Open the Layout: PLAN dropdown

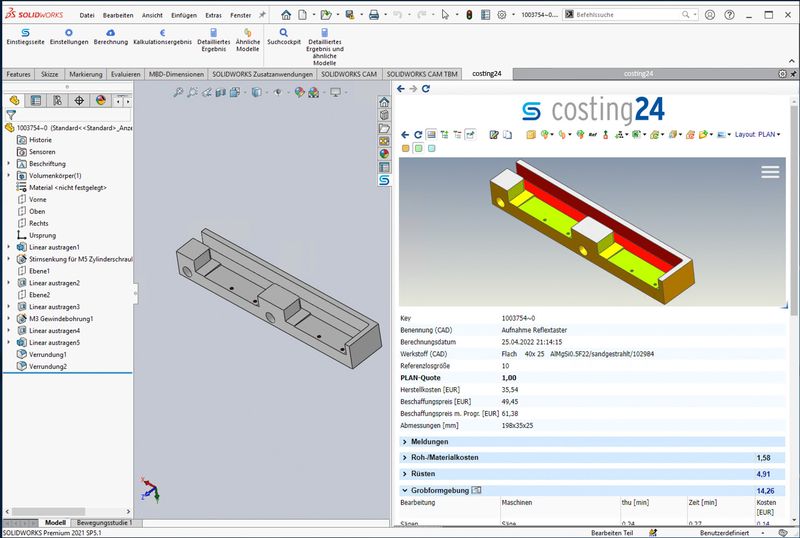758,134
